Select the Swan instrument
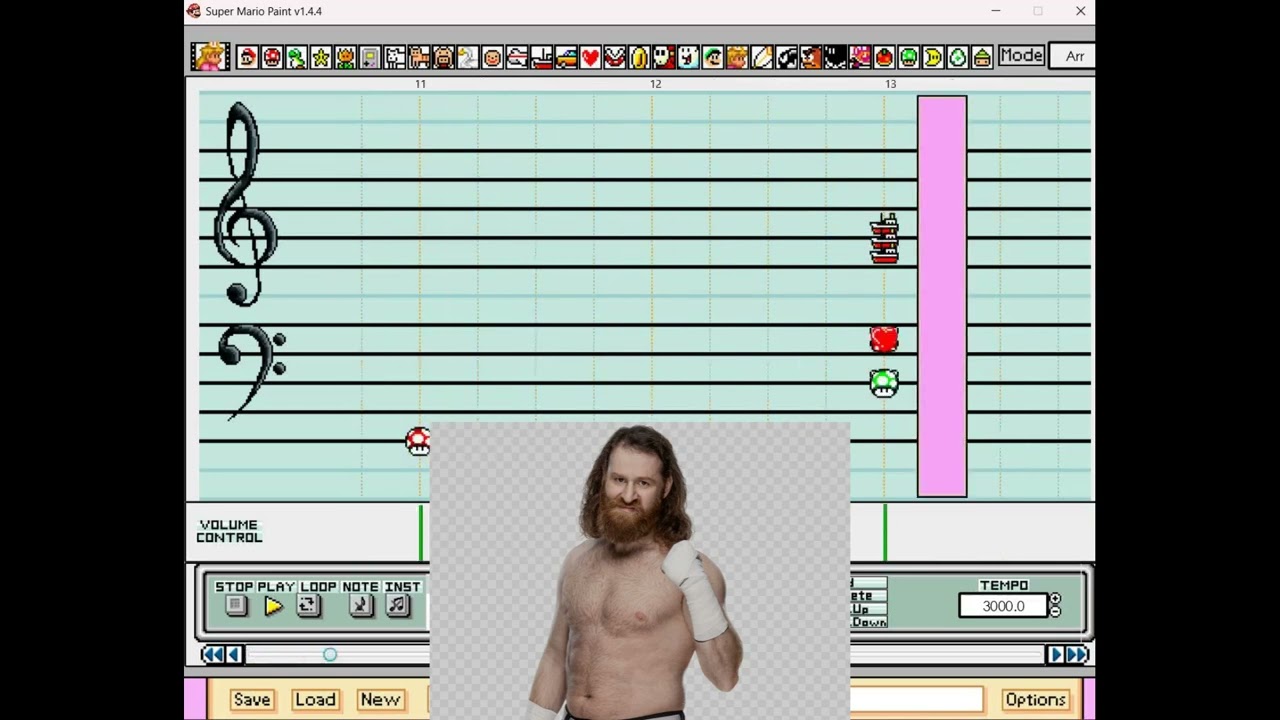 pyautogui.click(x=467, y=57)
